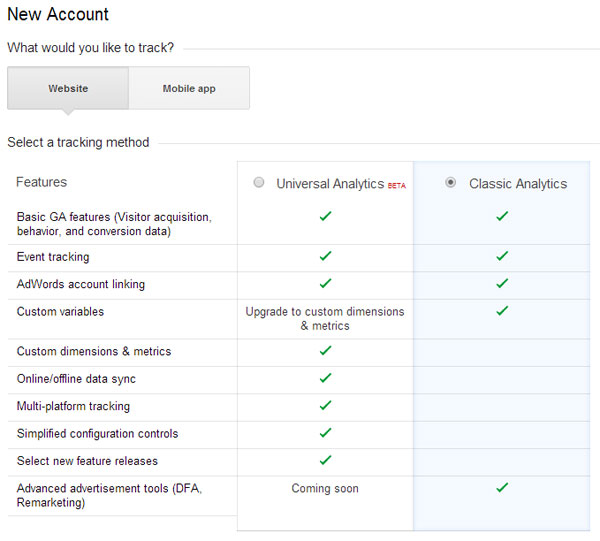Click Classic Analytics checkmark for Event tracking
The height and width of the screenshot is (541, 600).
pos(502,256)
